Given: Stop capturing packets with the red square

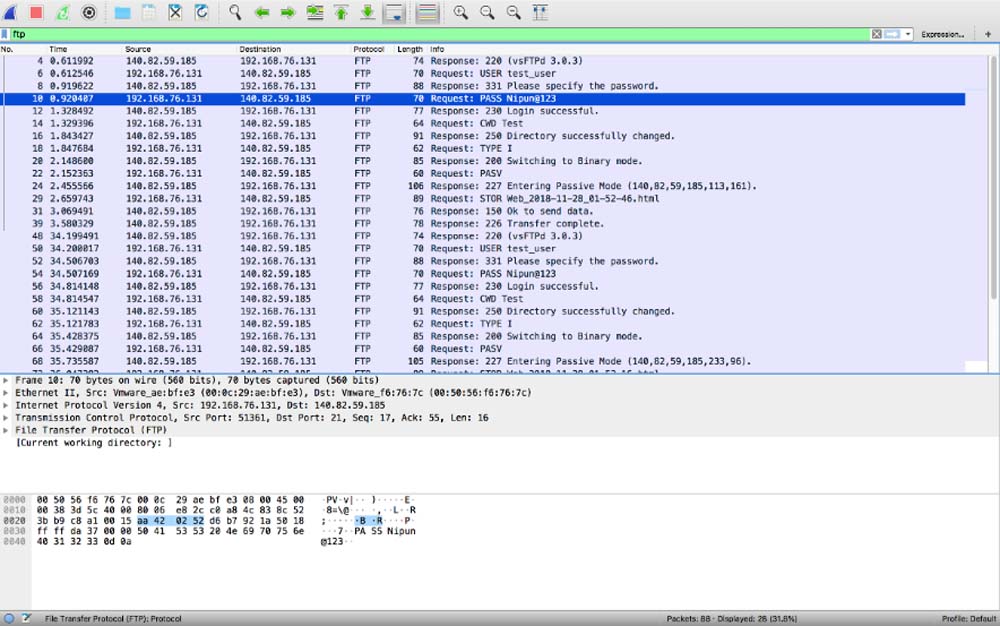Looking at the screenshot, I should [x=36, y=12].
